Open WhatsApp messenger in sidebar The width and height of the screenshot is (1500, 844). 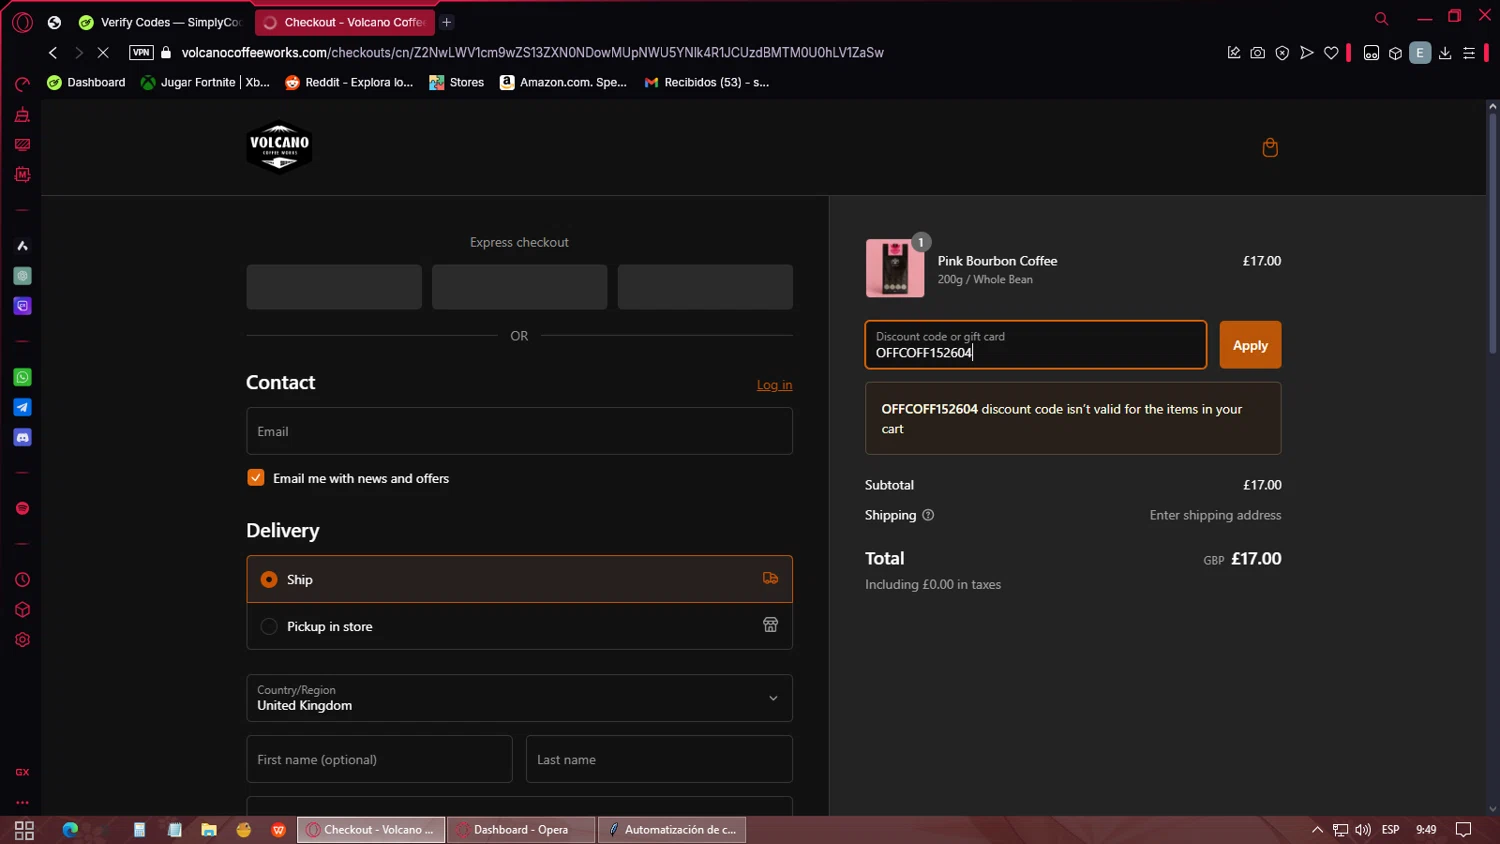click(22, 377)
